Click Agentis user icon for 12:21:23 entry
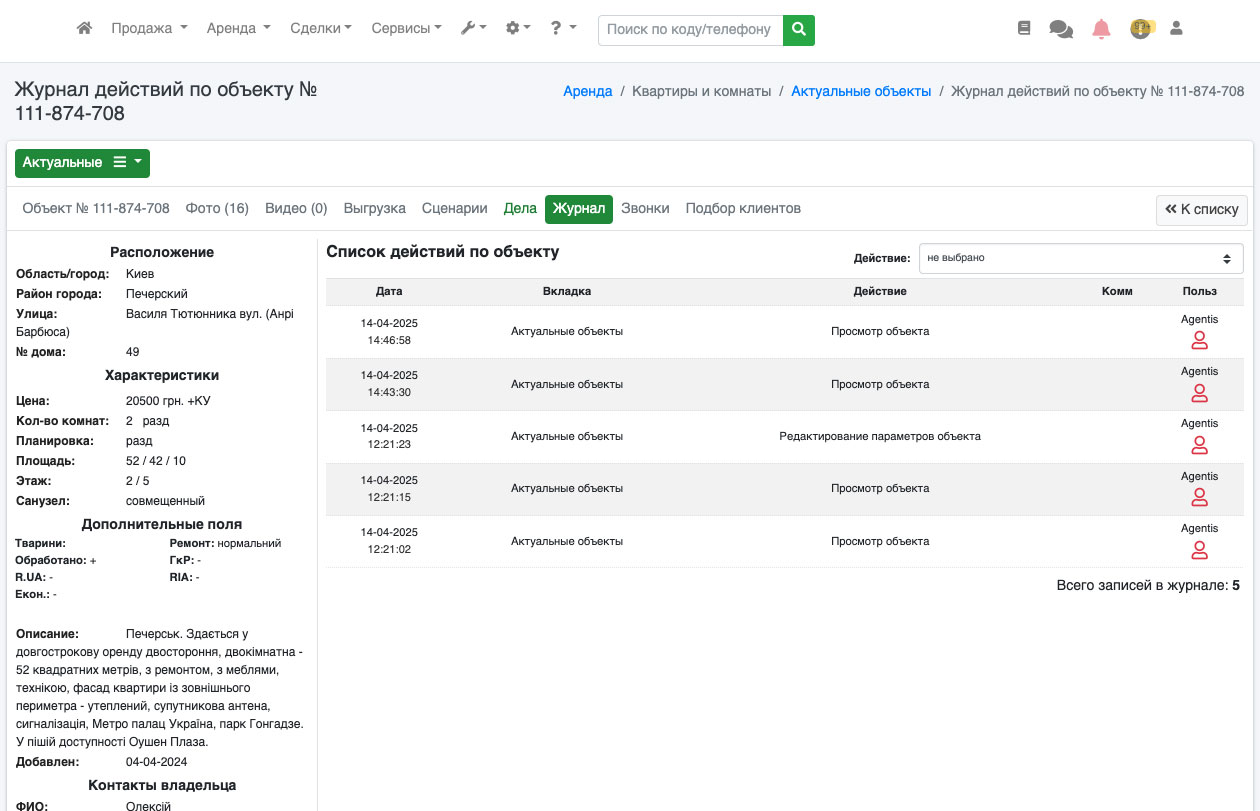 click(x=1199, y=445)
